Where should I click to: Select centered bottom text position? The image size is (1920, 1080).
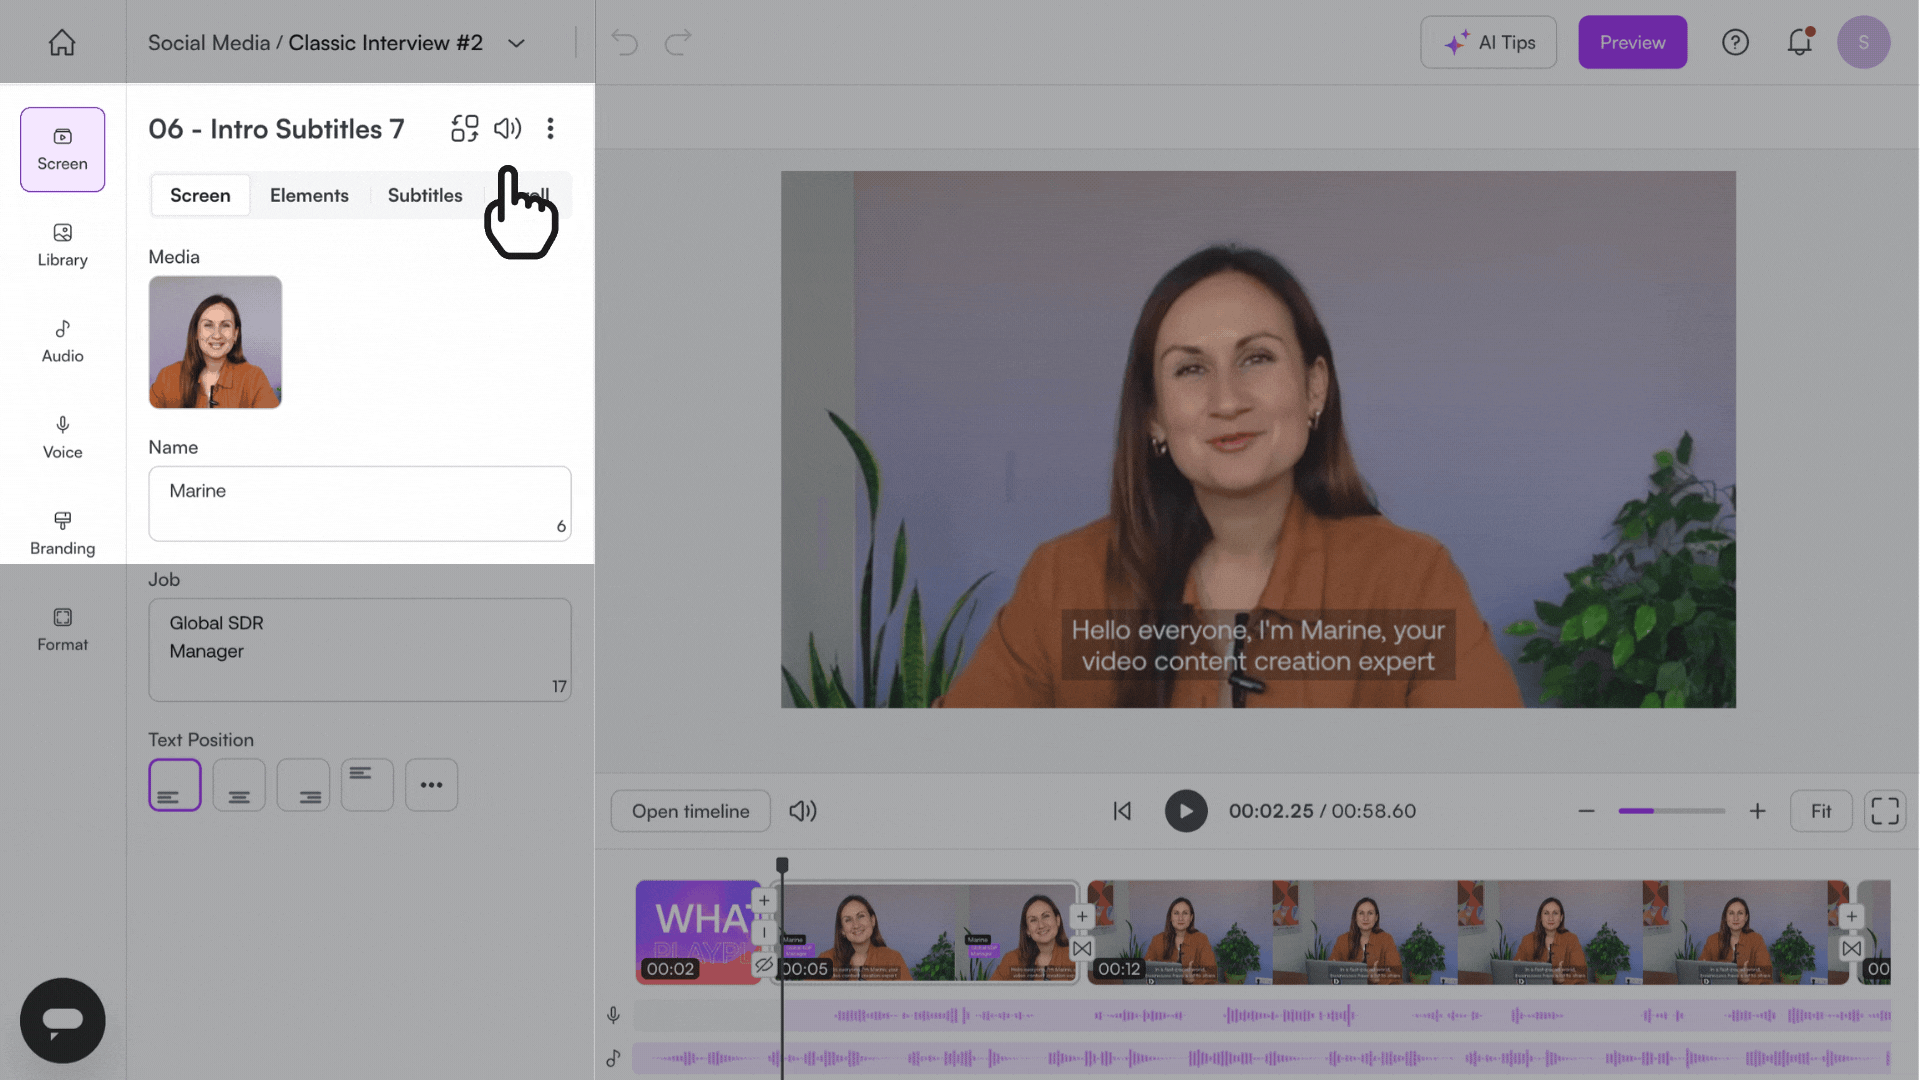[x=239, y=785]
